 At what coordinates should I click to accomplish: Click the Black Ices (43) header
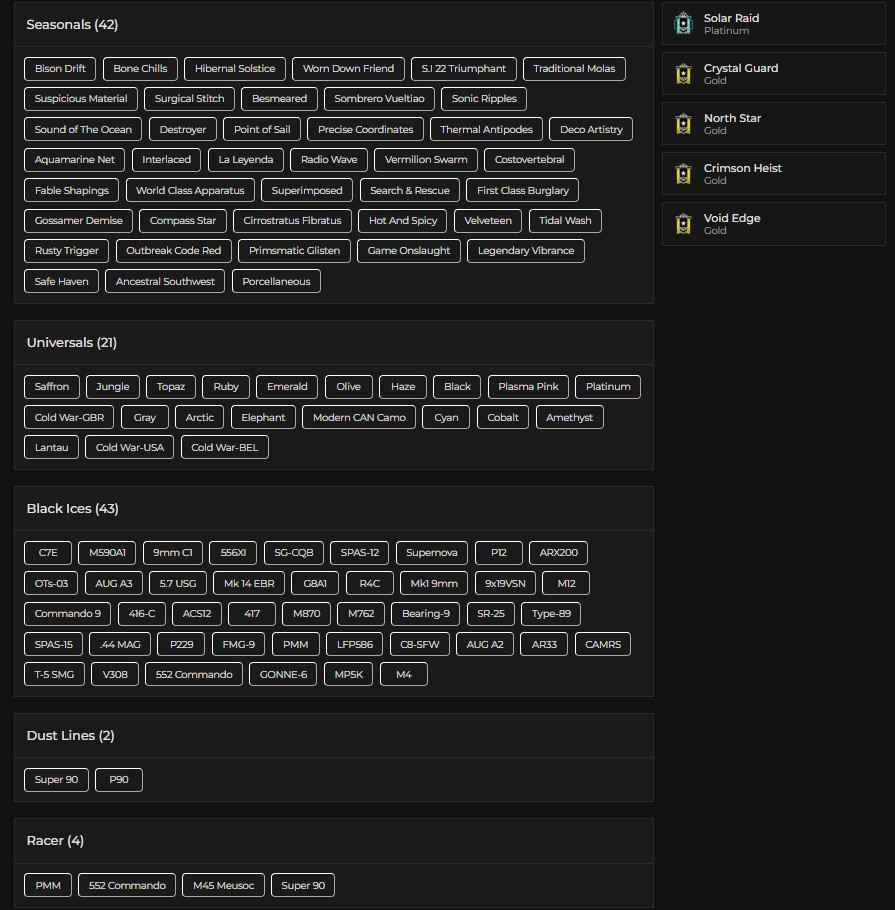pyautogui.click(x=72, y=509)
